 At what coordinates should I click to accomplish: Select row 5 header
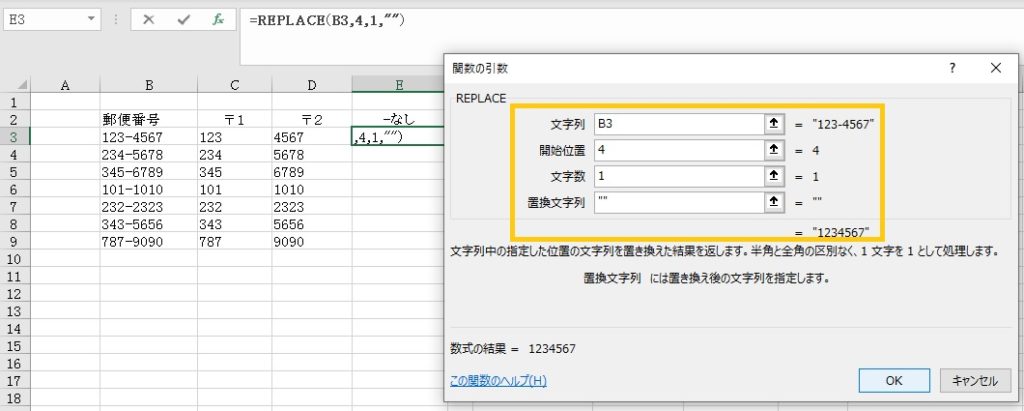coord(14,172)
